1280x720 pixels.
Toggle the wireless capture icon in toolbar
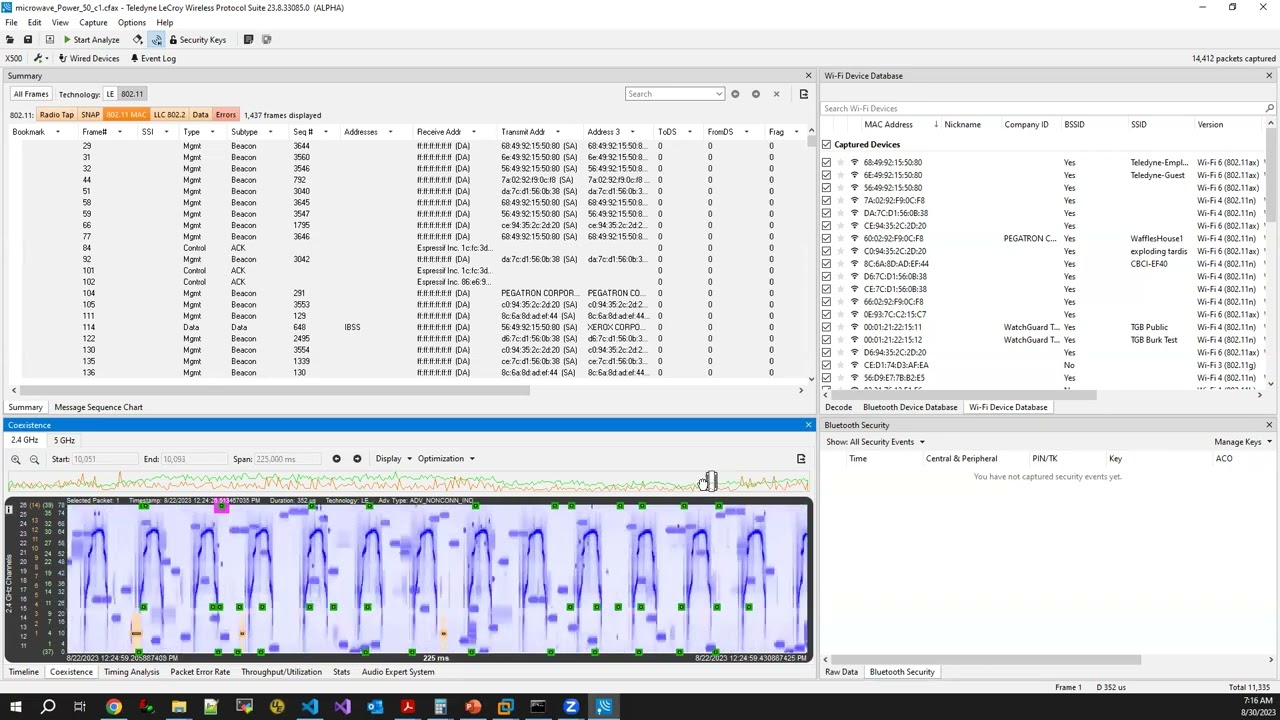(157, 40)
